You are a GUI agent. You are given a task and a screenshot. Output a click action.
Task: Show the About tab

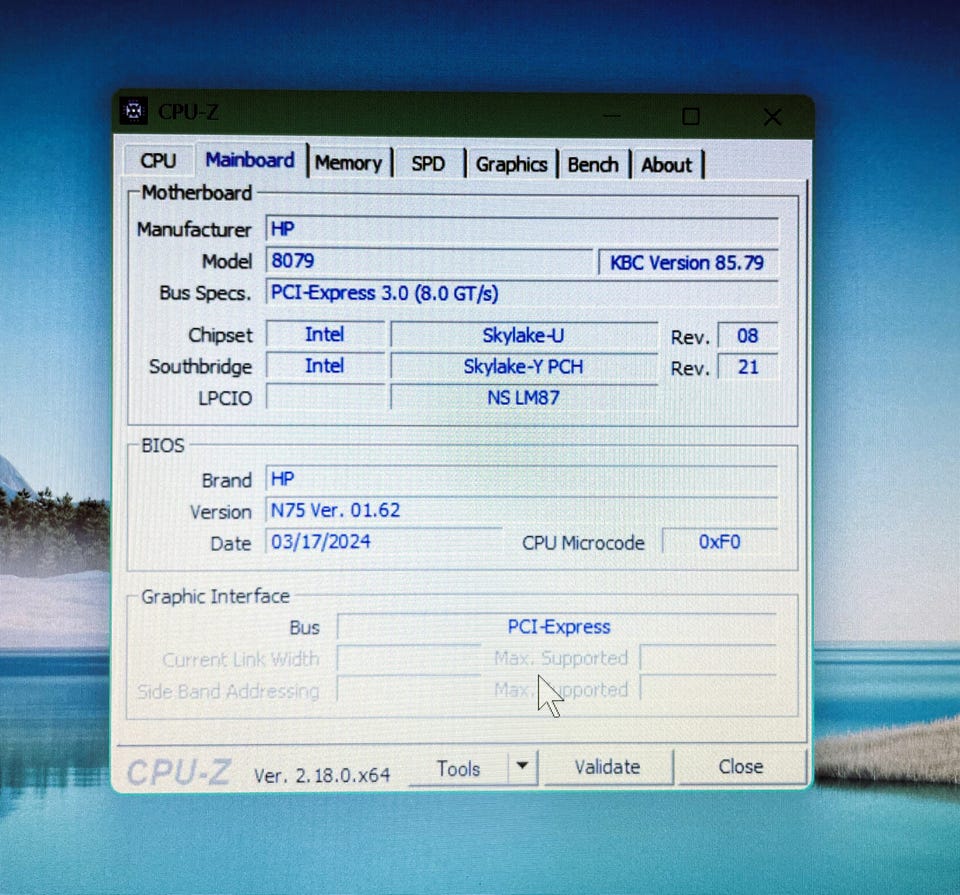point(666,165)
